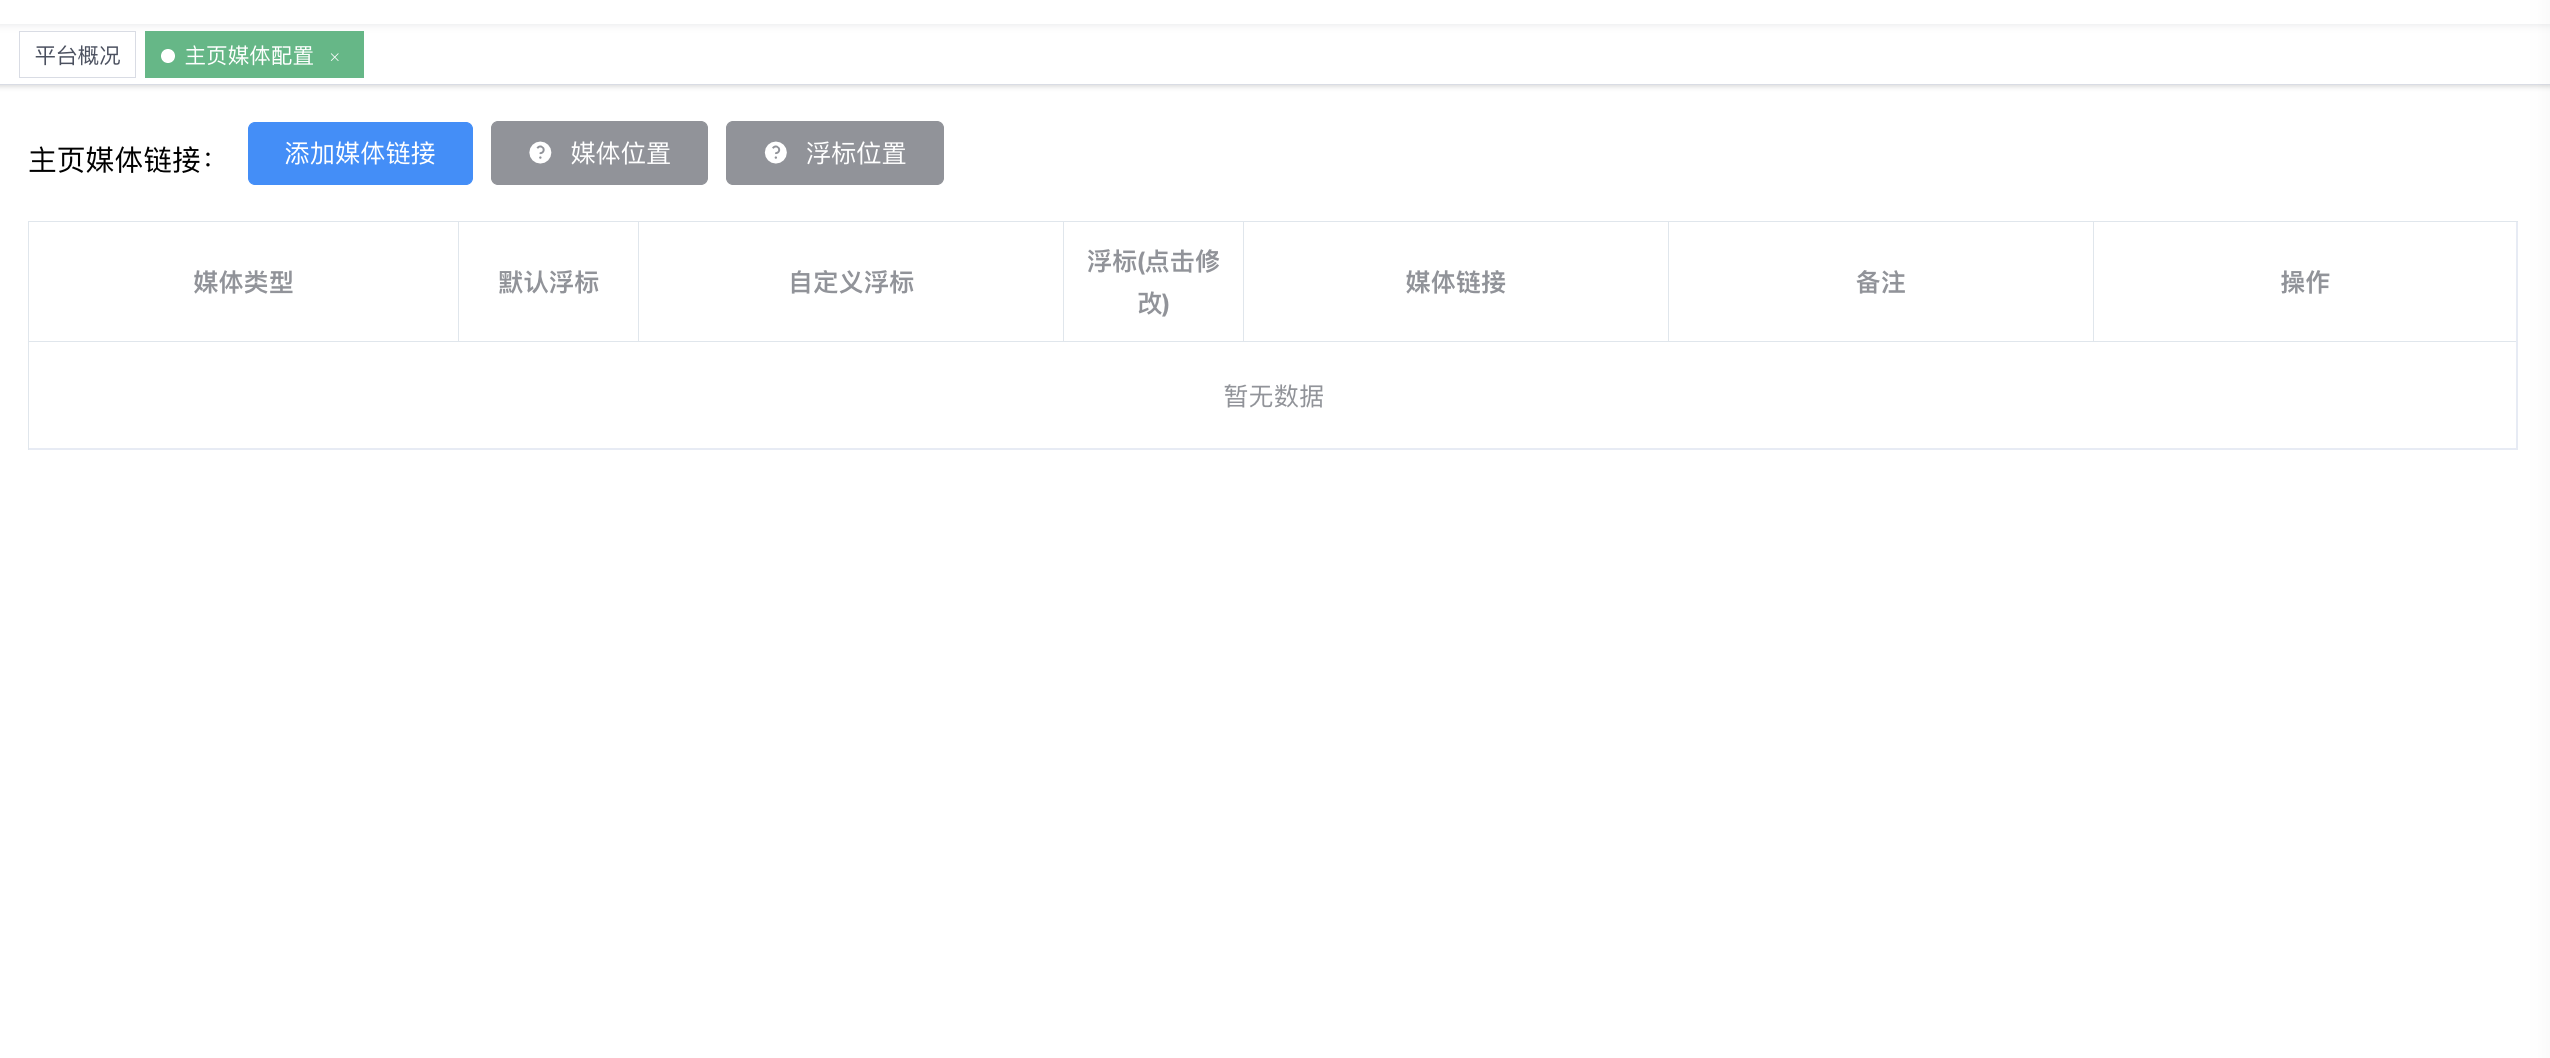Click the 添加媒体链接 button
The height and width of the screenshot is (1058, 2550).
[360, 153]
